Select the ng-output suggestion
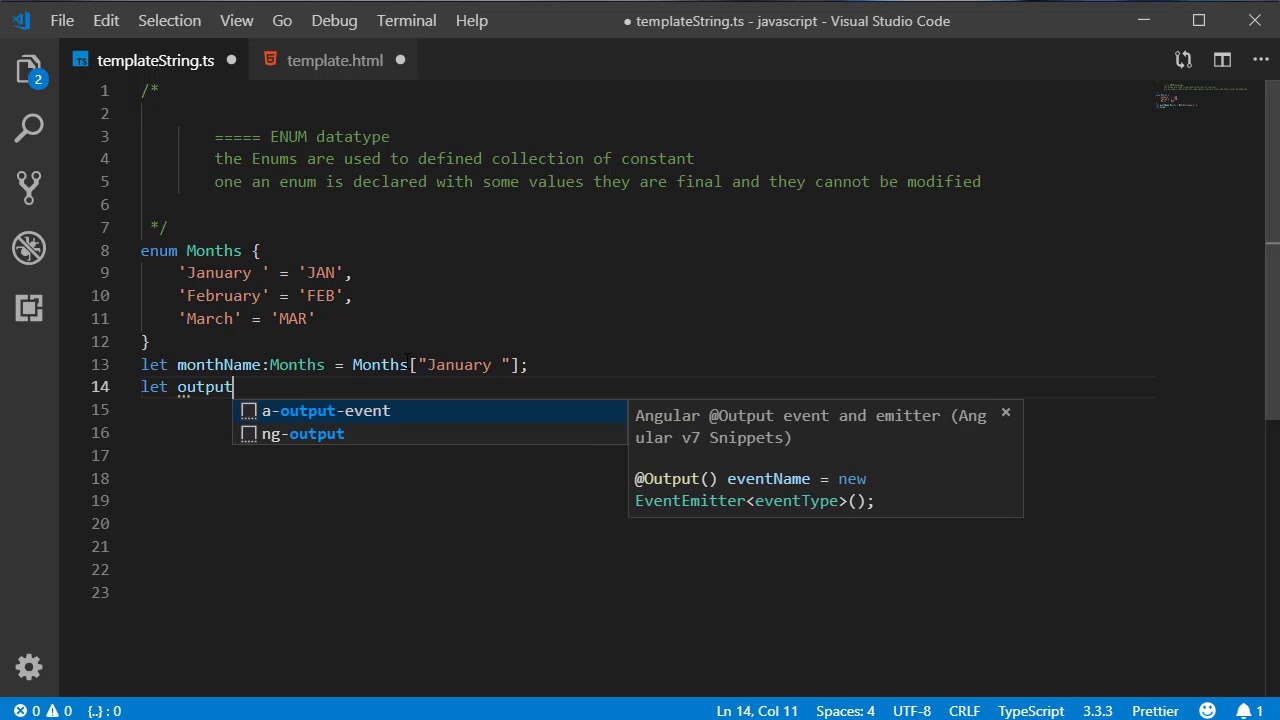 click(x=429, y=434)
